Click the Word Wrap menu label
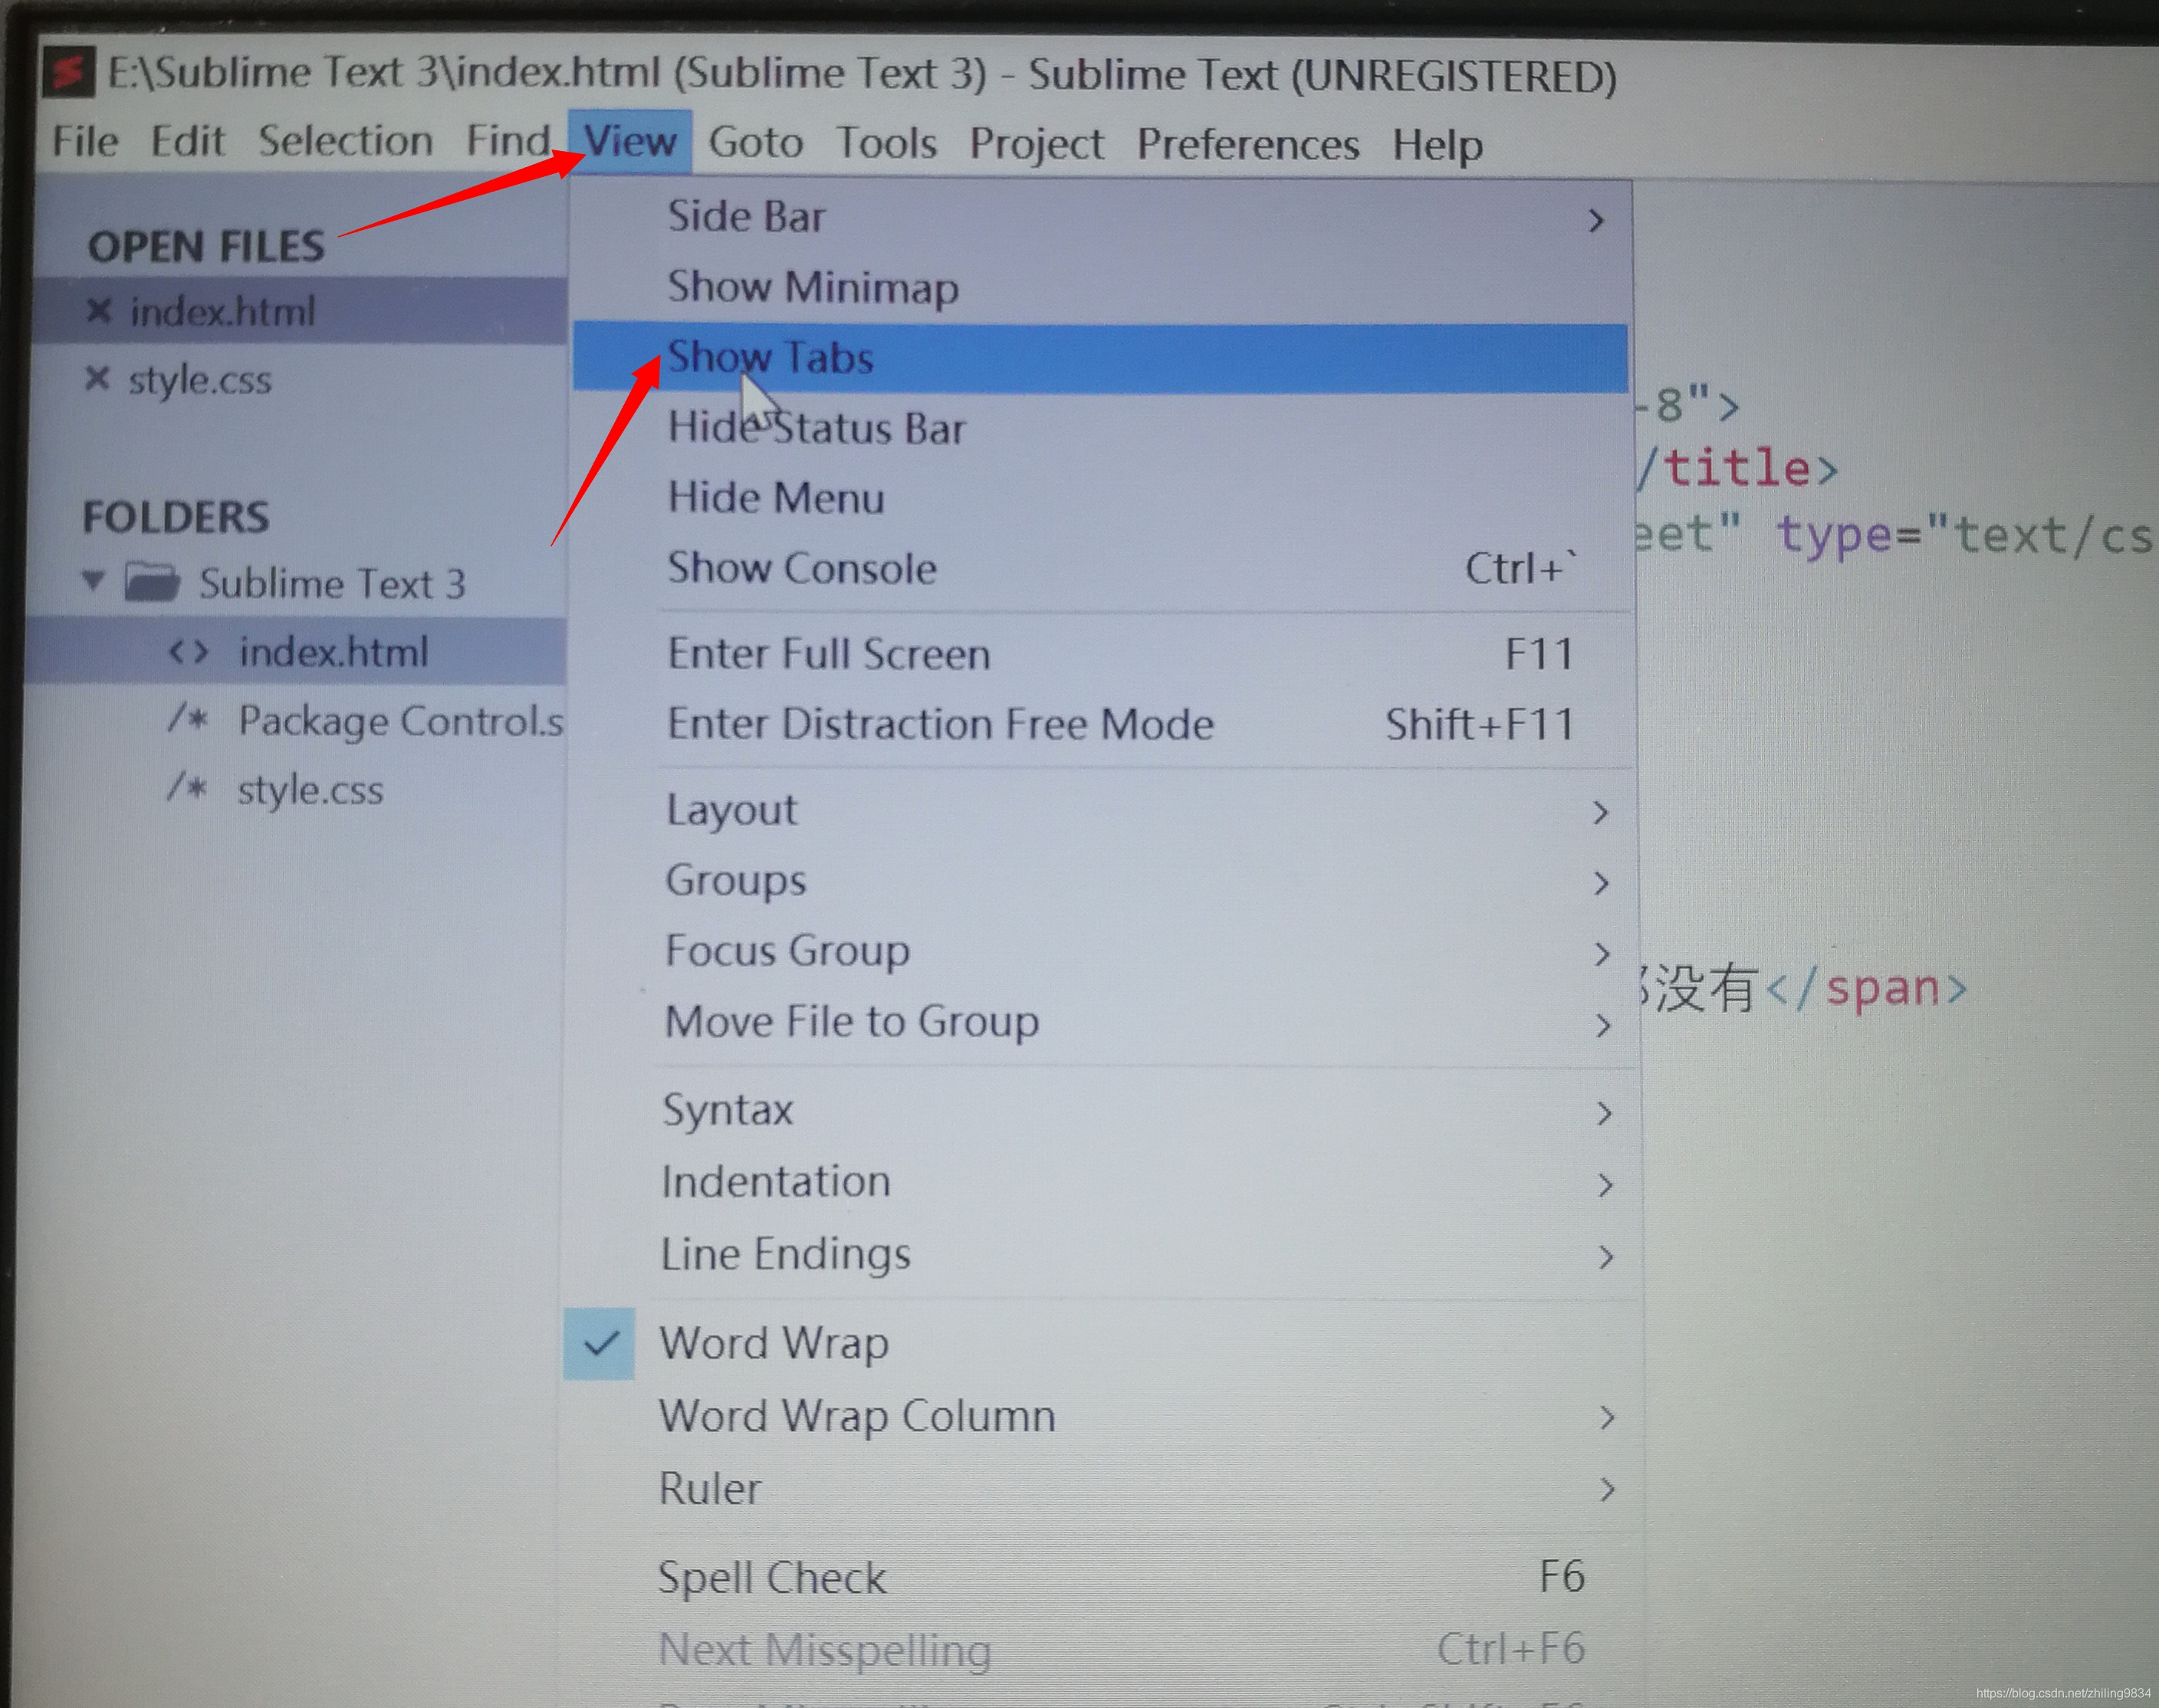 [774, 1343]
